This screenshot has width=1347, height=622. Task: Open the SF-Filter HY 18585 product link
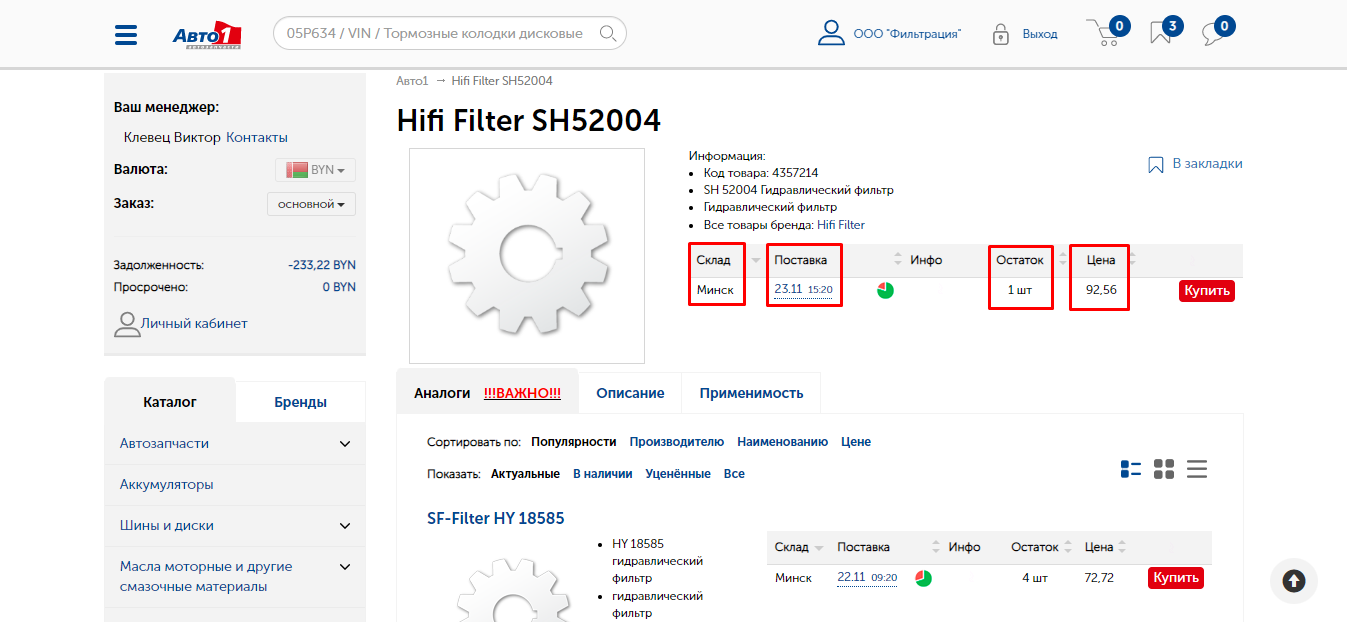(496, 518)
